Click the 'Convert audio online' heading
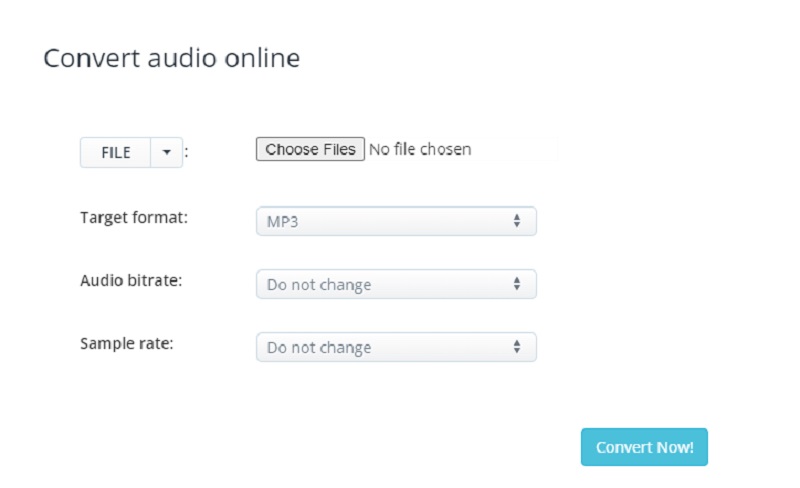This screenshot has width=800, height=488. click(171, 58)
